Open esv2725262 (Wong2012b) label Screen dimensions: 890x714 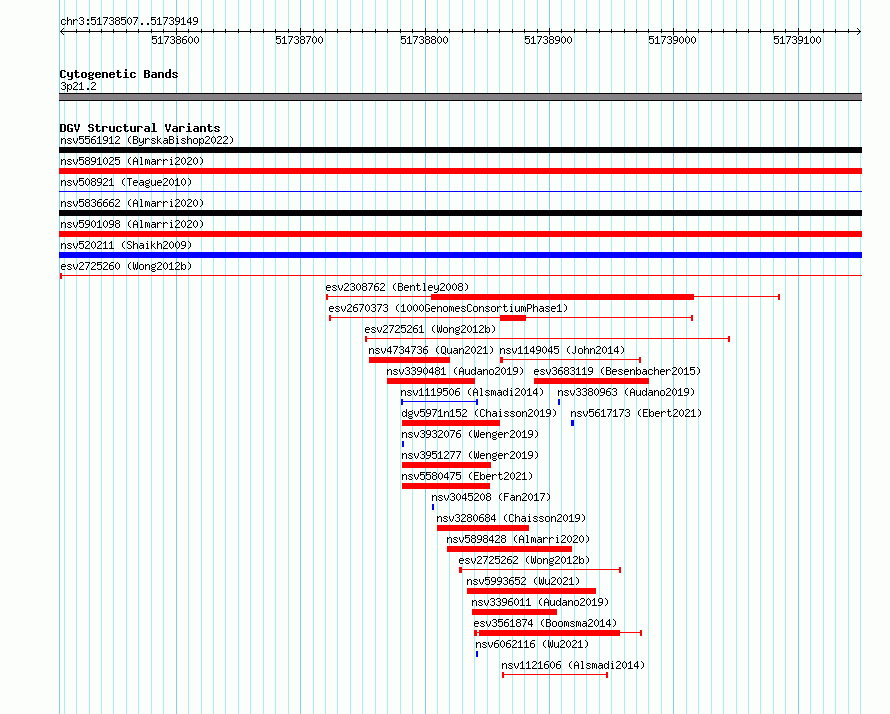(524, 560)
